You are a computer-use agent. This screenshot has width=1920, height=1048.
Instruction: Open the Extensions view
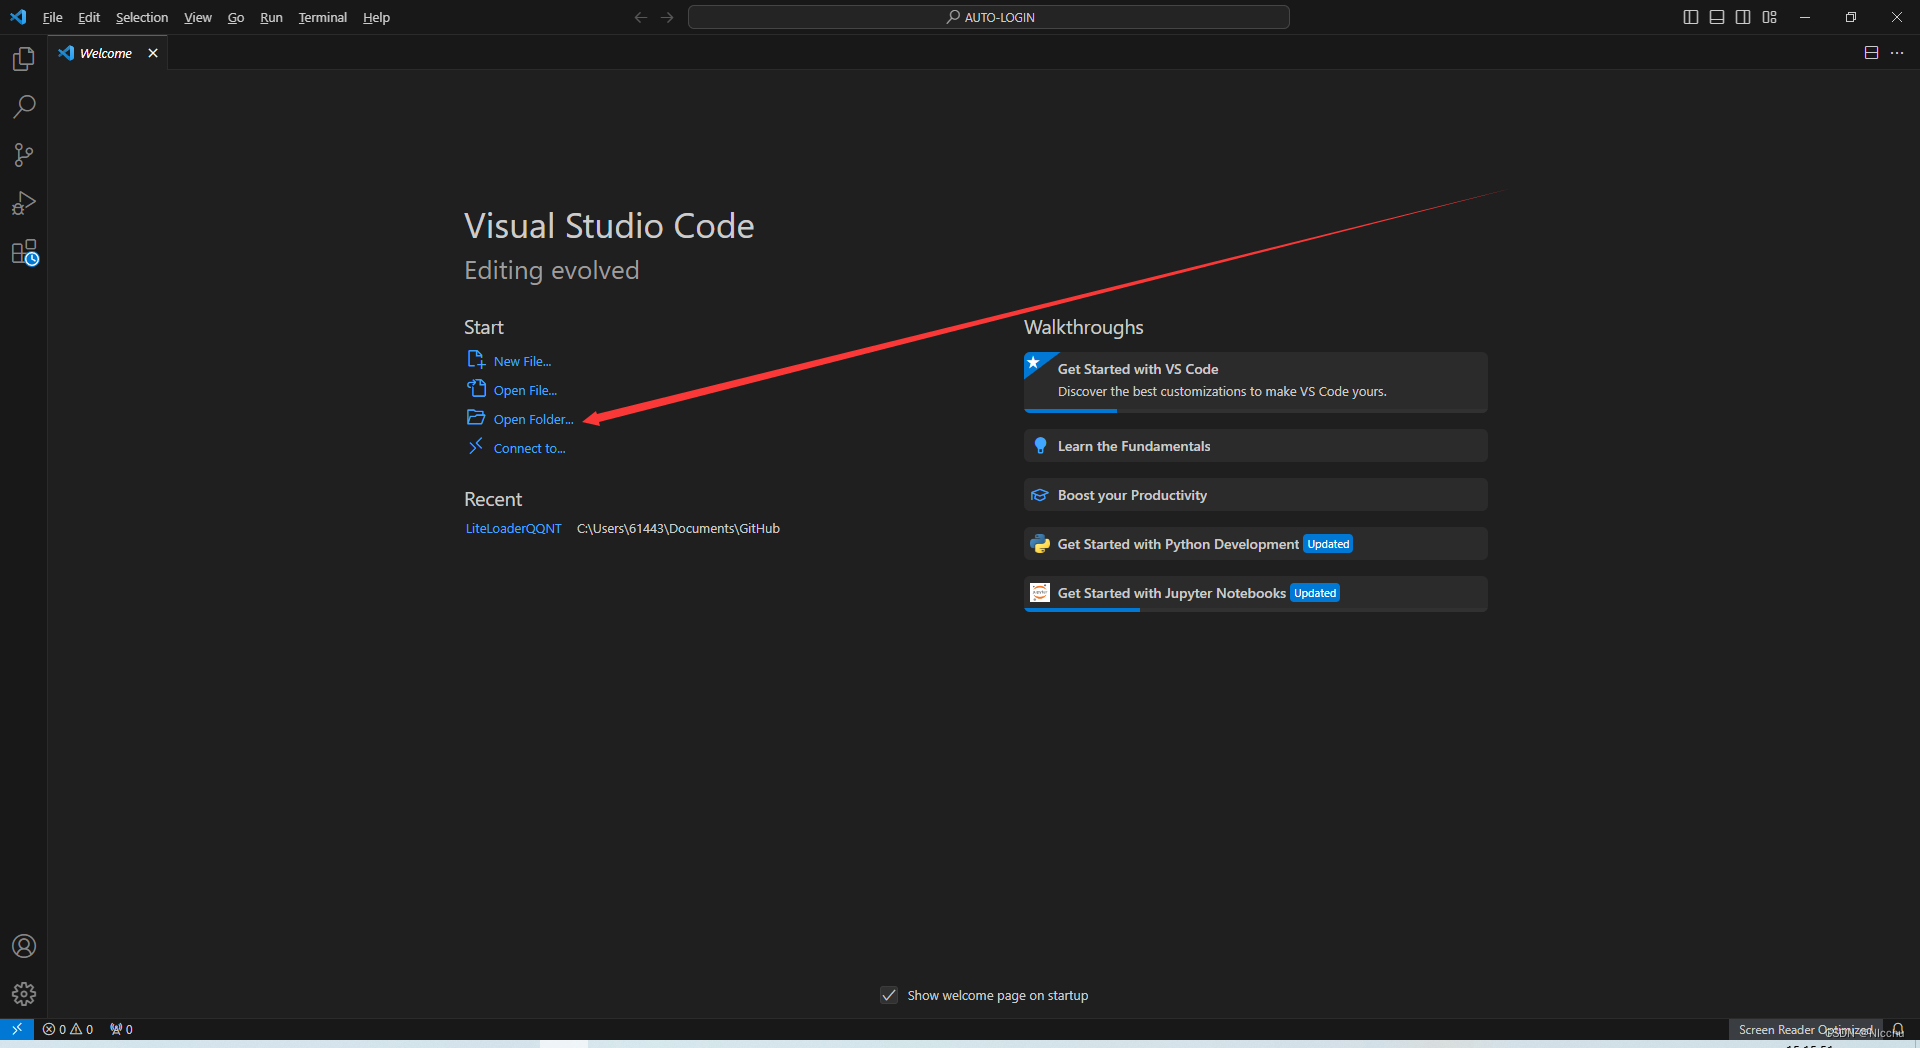[x=24, y=252]
